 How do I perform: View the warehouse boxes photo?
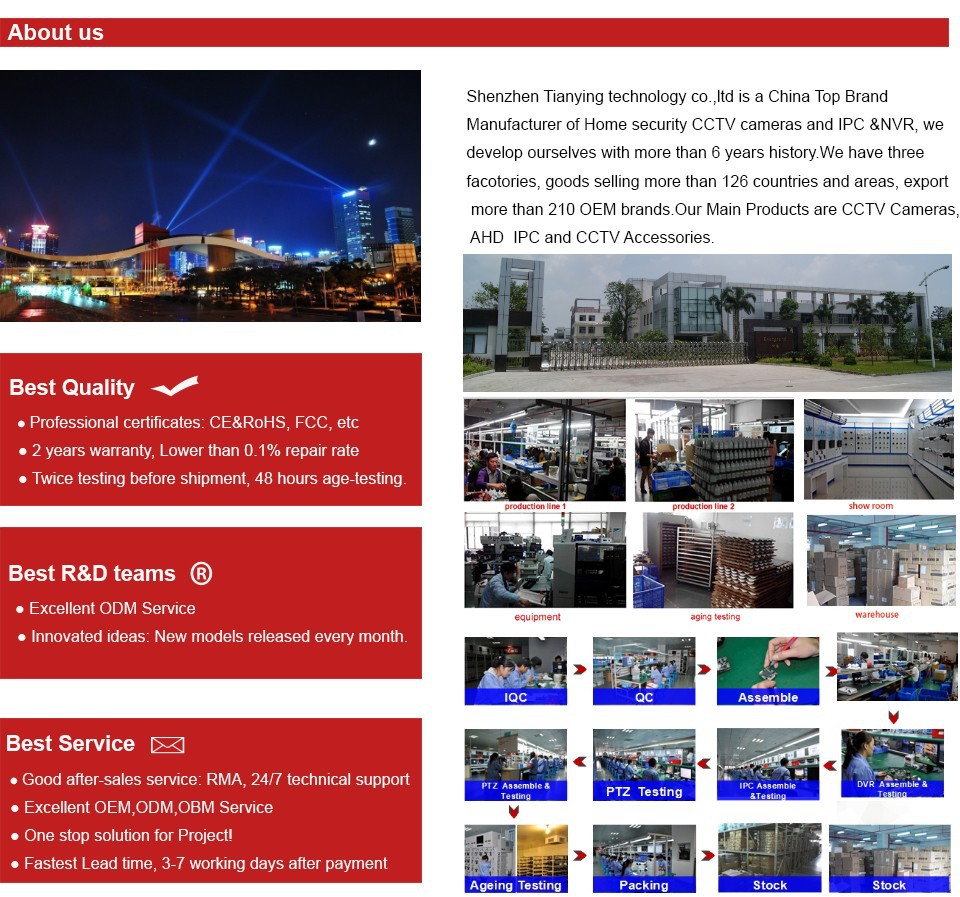pos(880,559)
